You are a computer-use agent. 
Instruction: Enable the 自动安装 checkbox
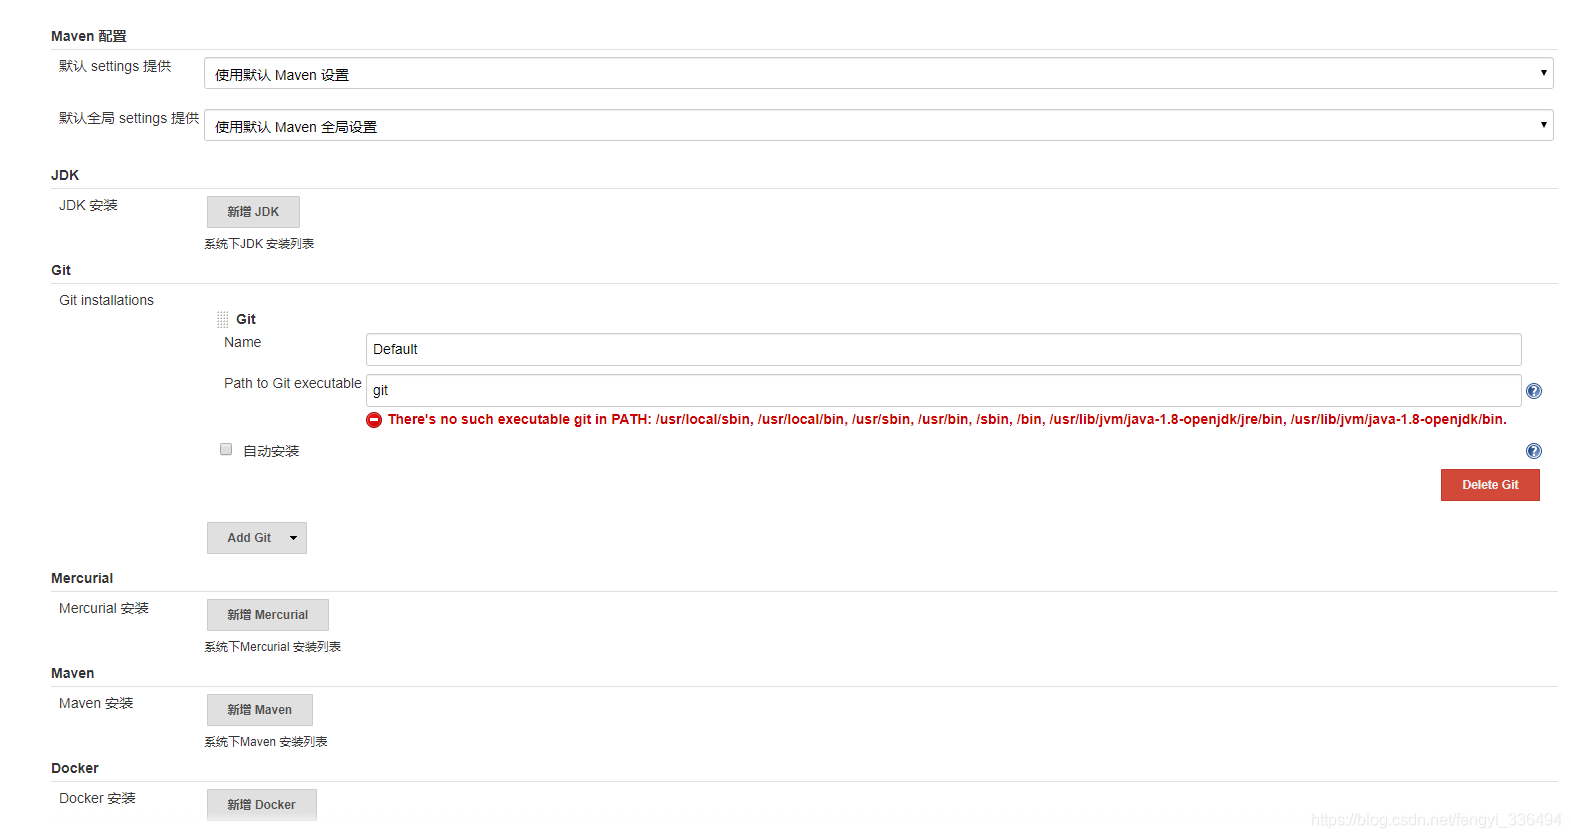[x=226, y=450]
